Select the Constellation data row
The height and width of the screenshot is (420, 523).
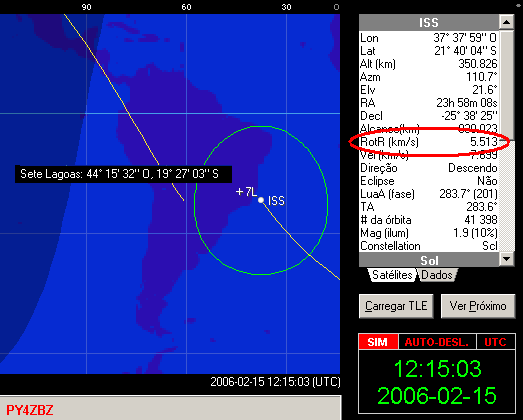tap(429, 246)
